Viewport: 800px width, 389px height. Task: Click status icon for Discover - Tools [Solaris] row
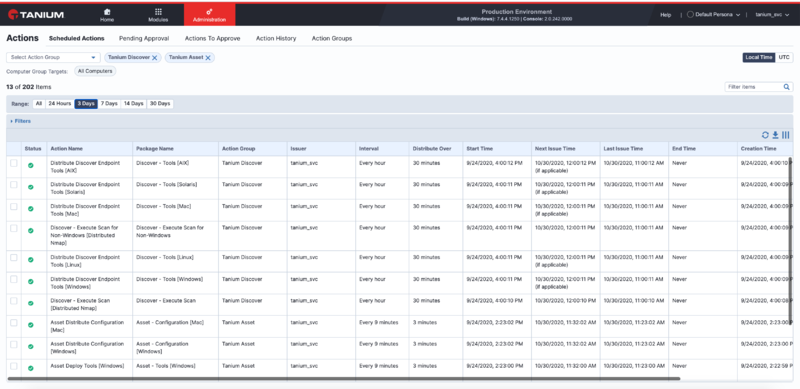31,187
